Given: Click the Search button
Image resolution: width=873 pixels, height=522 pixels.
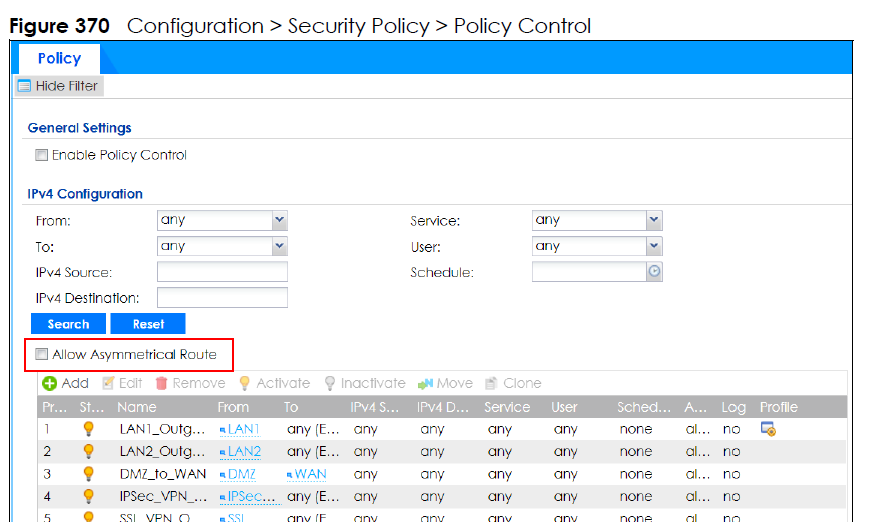Looking at the screenshot, I should 68,324.
